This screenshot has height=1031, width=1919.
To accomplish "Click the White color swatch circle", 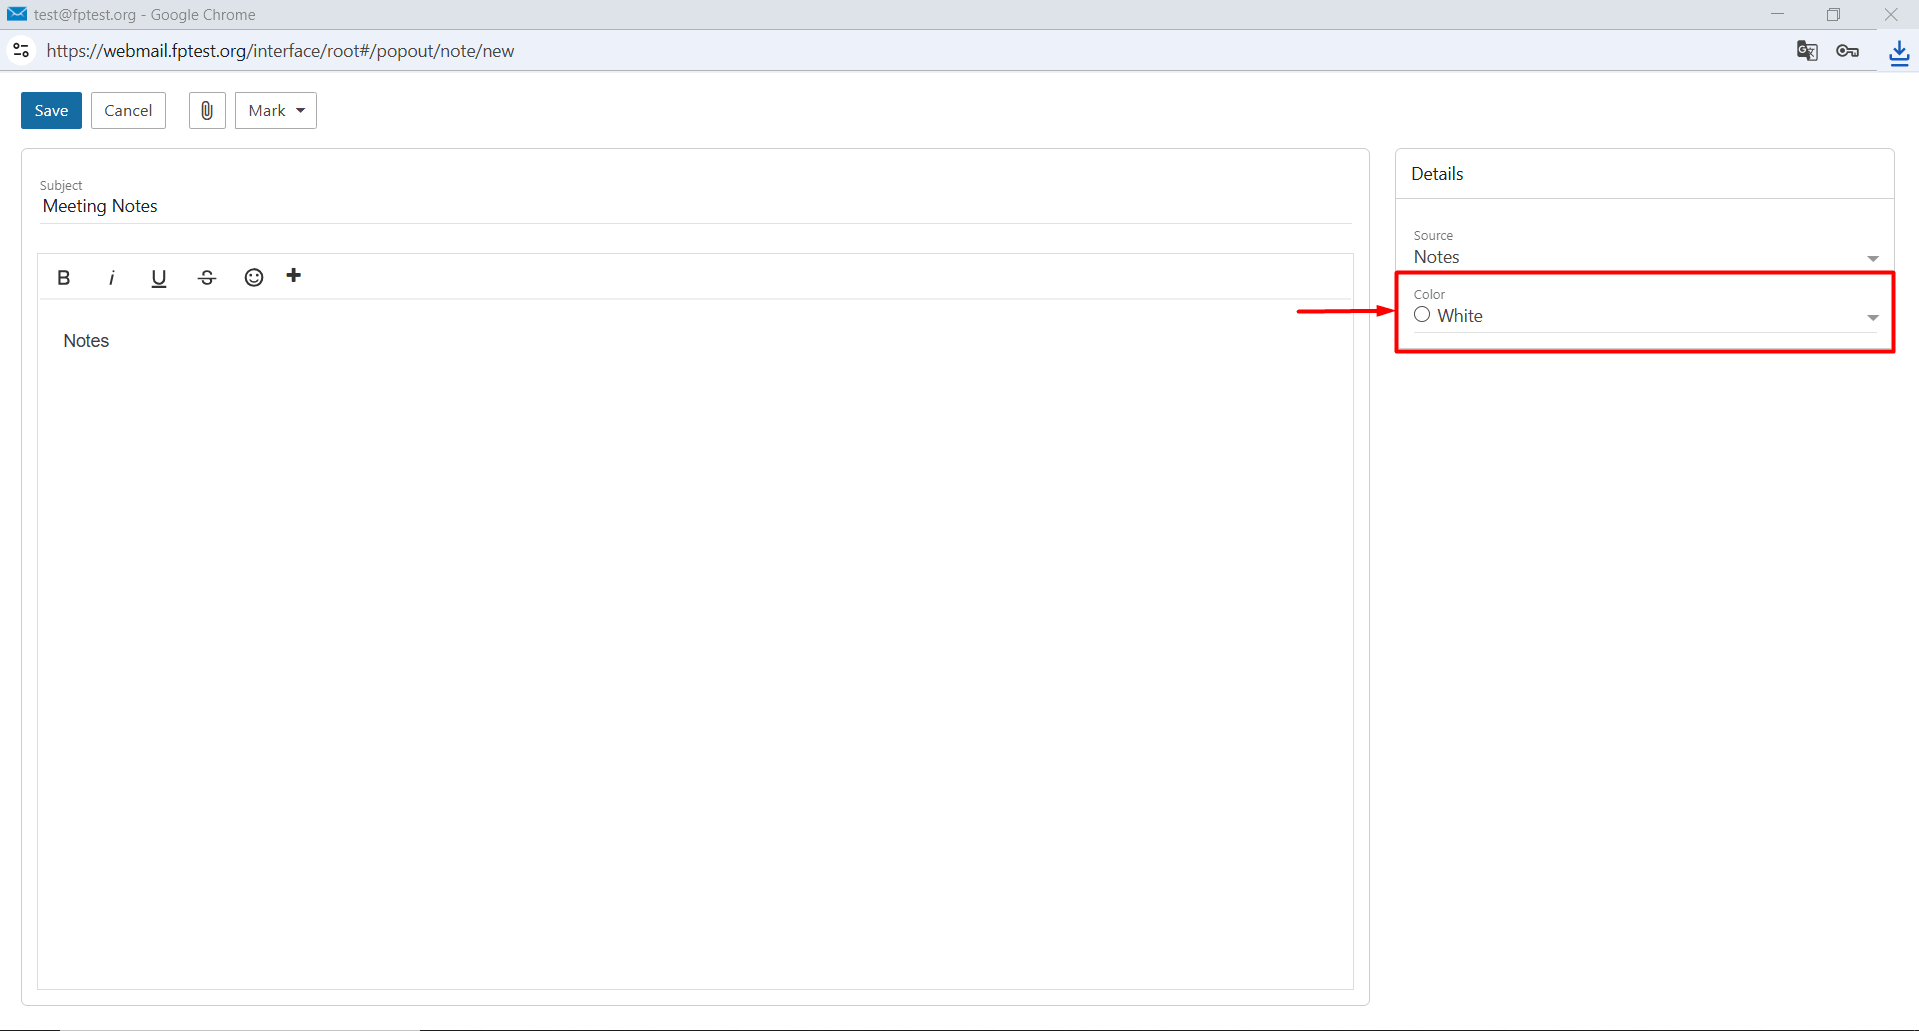I will [1422, 315].
